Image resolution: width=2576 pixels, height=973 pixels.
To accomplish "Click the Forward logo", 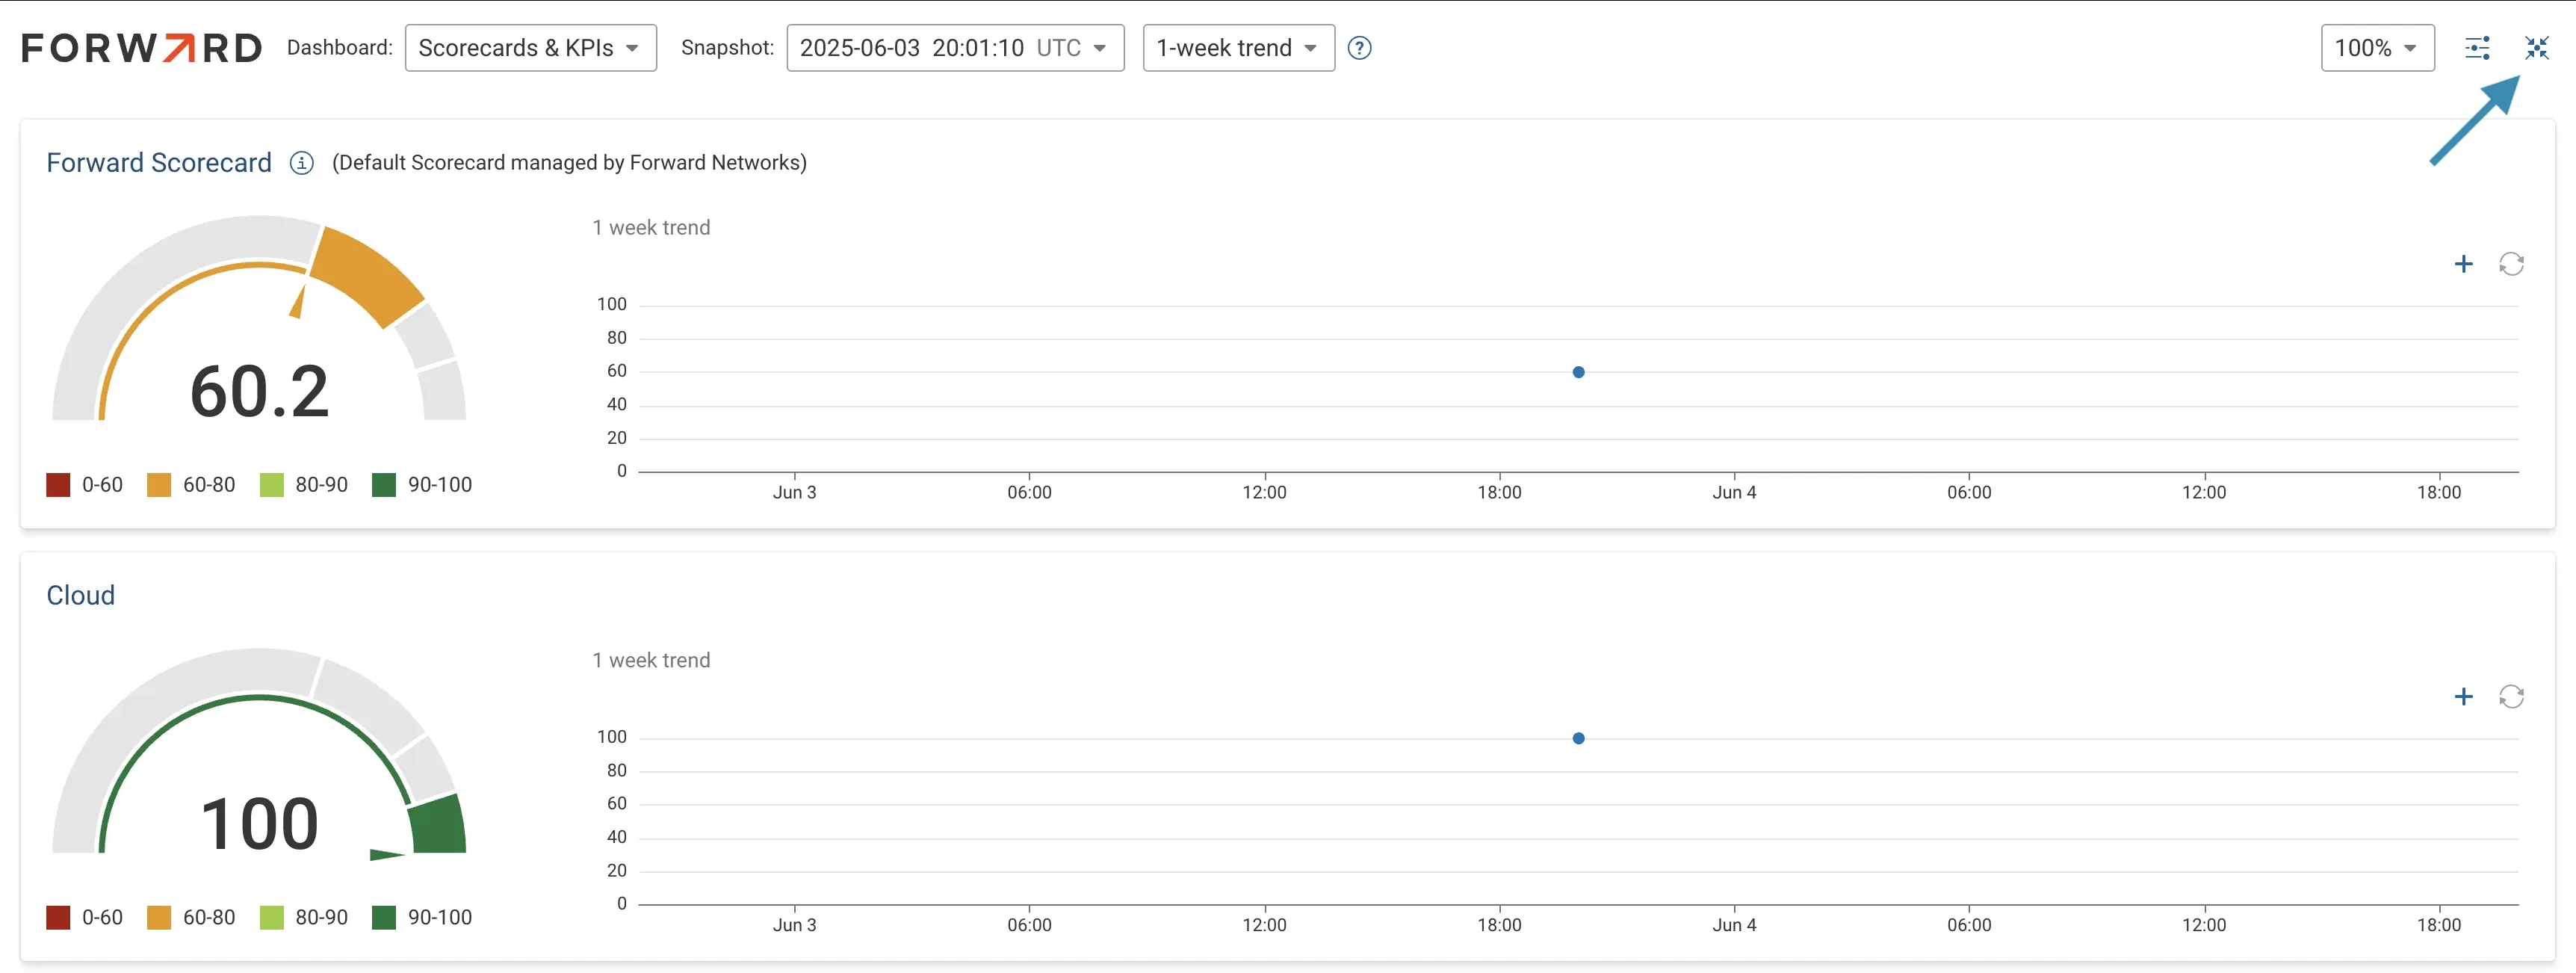I will click(141, 48).
